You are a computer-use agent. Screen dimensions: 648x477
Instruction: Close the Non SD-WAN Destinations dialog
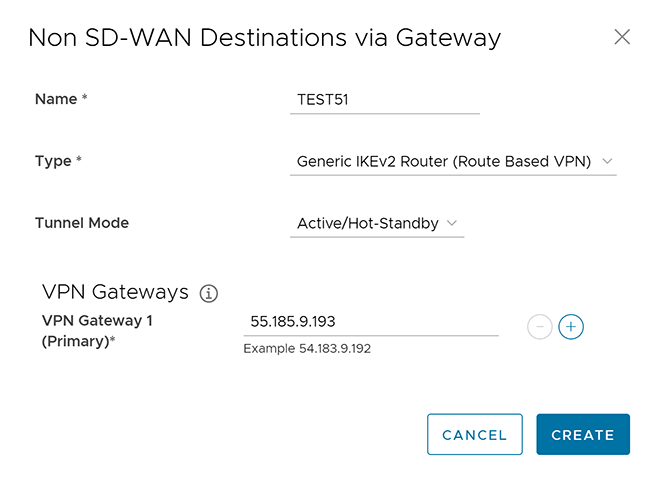click(622, 37)
